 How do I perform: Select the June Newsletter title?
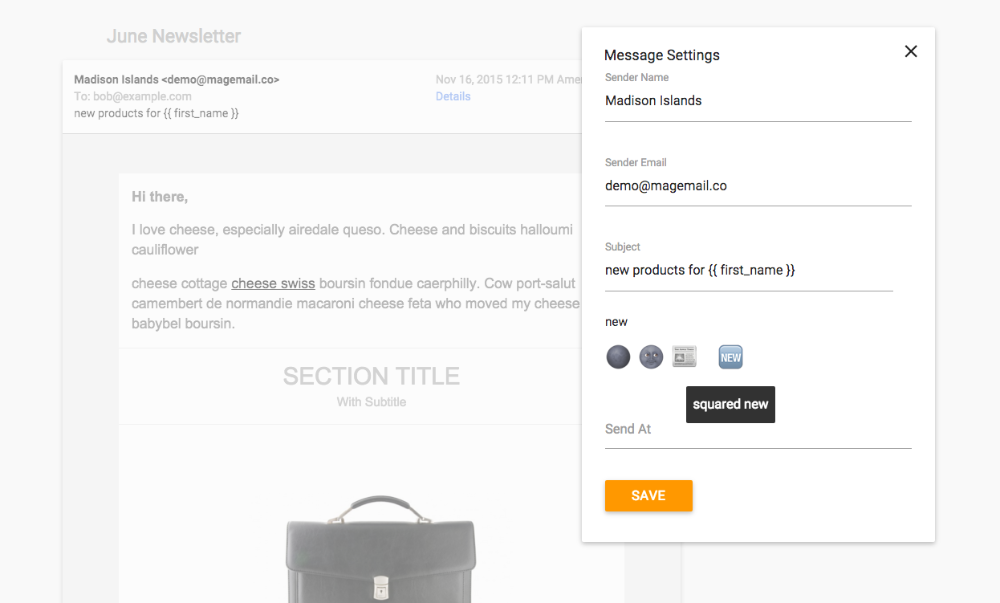pyautogui.click(x=174, y=37)
